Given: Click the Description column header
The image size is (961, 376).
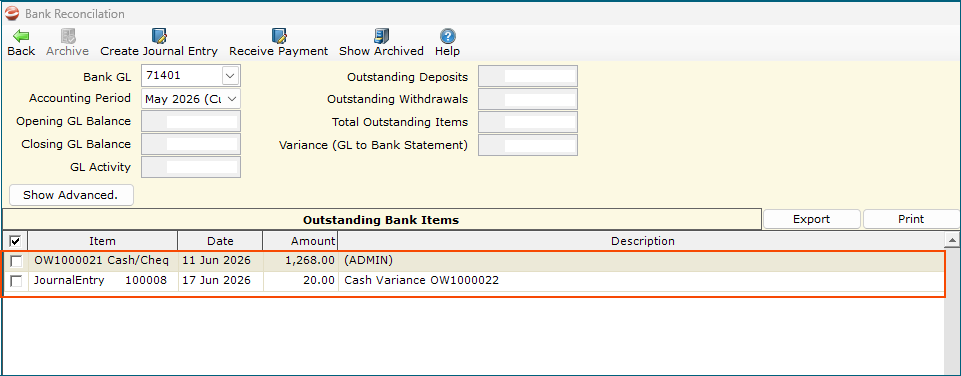Looking at the screenshot, I should click(x=642, y=241).
